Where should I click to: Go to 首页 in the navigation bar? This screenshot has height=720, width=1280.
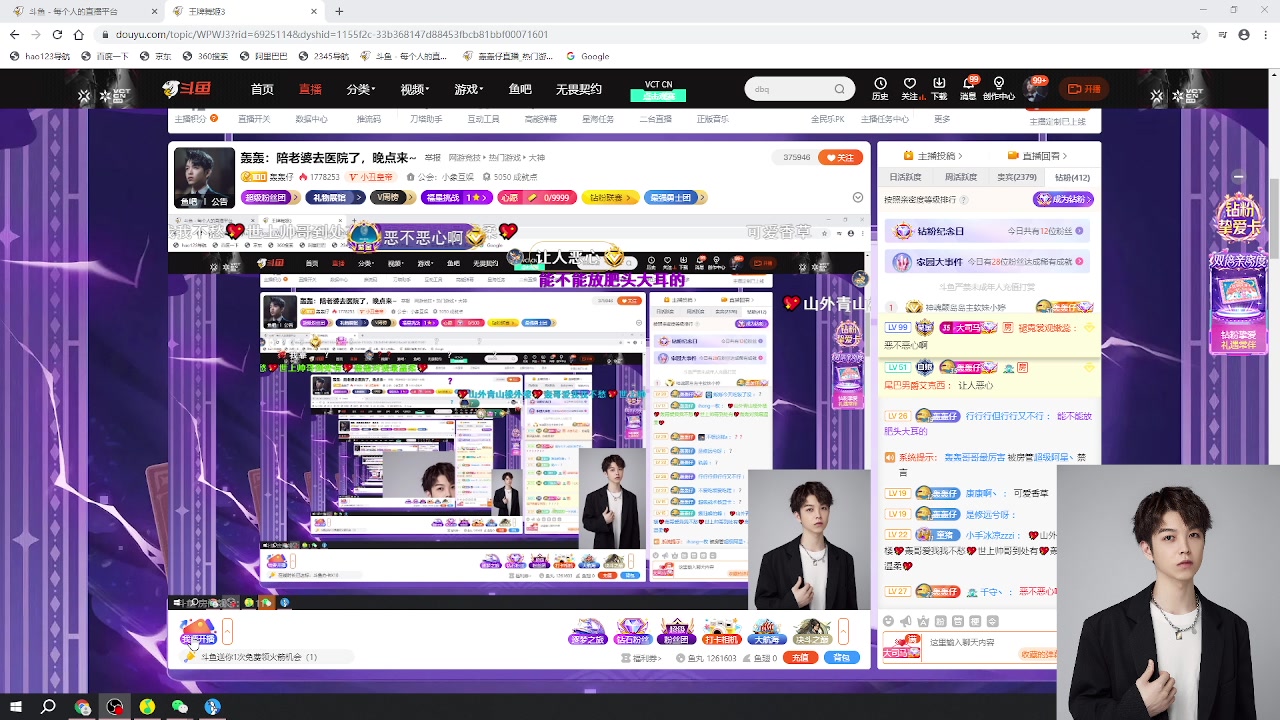(262, 89)
